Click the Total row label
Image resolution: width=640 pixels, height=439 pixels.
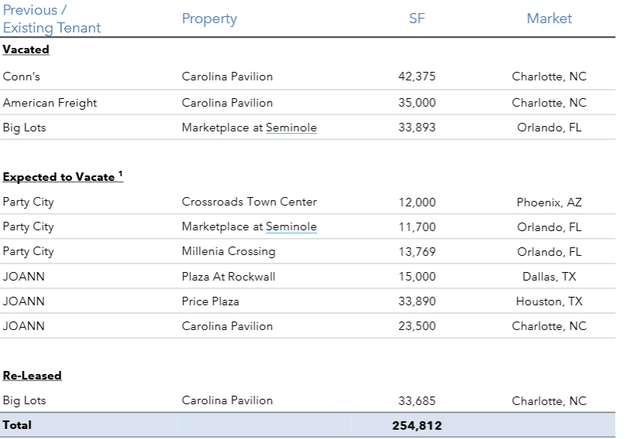coord(17,425)
